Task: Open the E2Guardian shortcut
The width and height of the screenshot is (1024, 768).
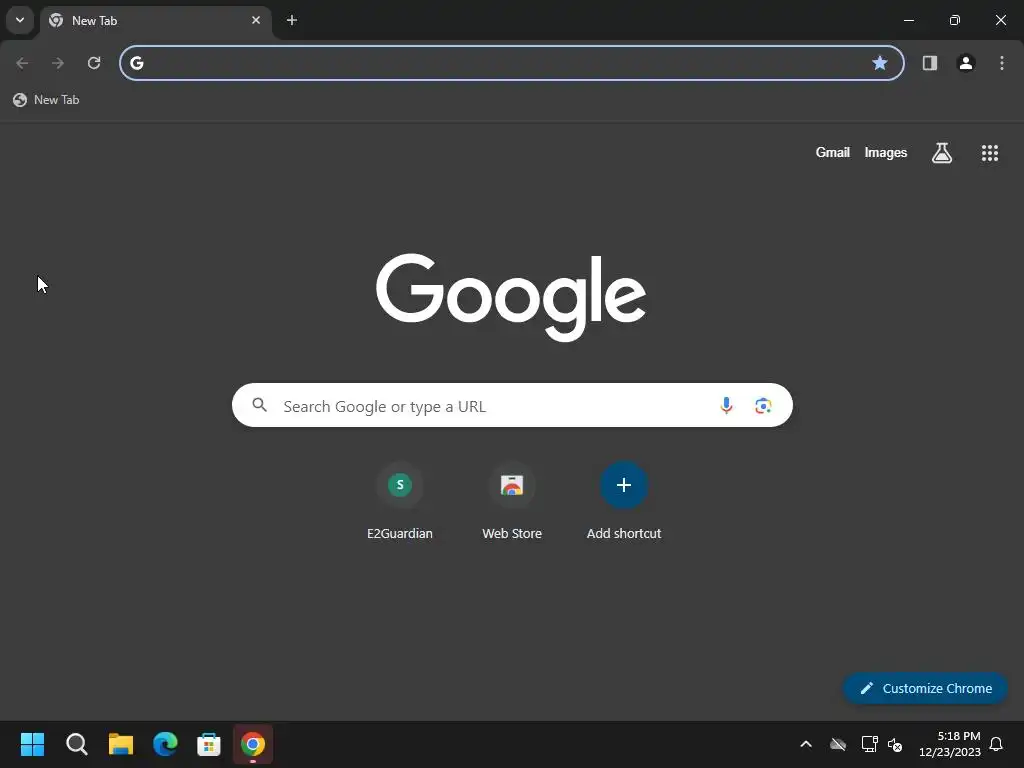Action: coord(400,501)
